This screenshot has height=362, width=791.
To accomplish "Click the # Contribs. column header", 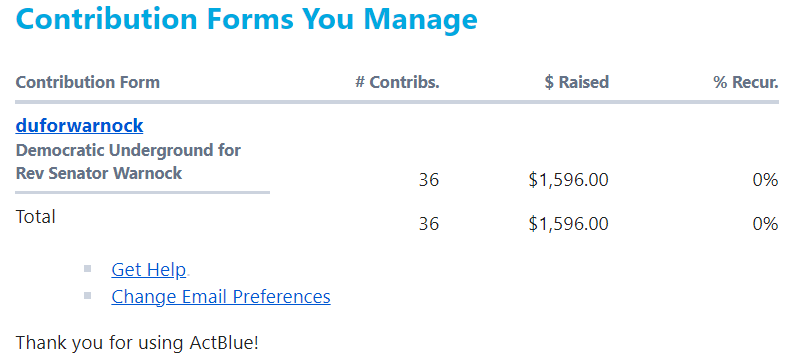I will point(398,82).
